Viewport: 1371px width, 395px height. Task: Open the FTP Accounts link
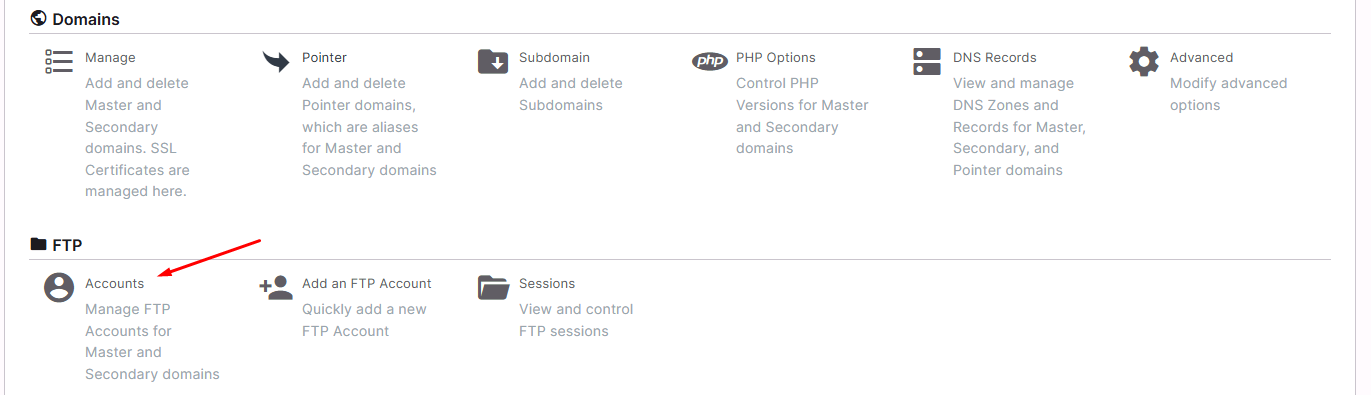(114, 284)
